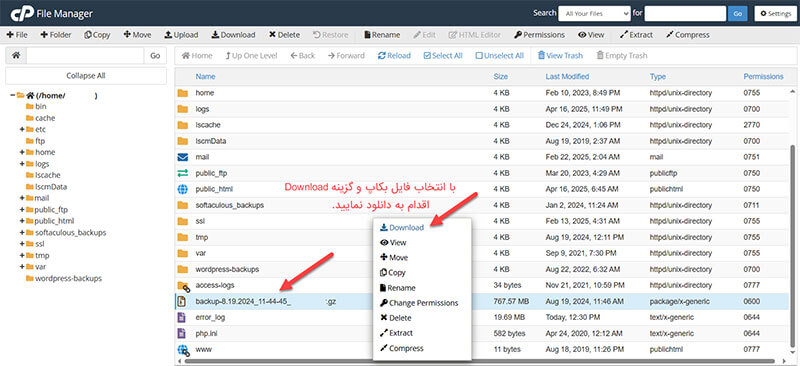This screenshot has width=800, height=366.
Task: Click Rename in the top toolbar
Action: click(x=382, y=35)
